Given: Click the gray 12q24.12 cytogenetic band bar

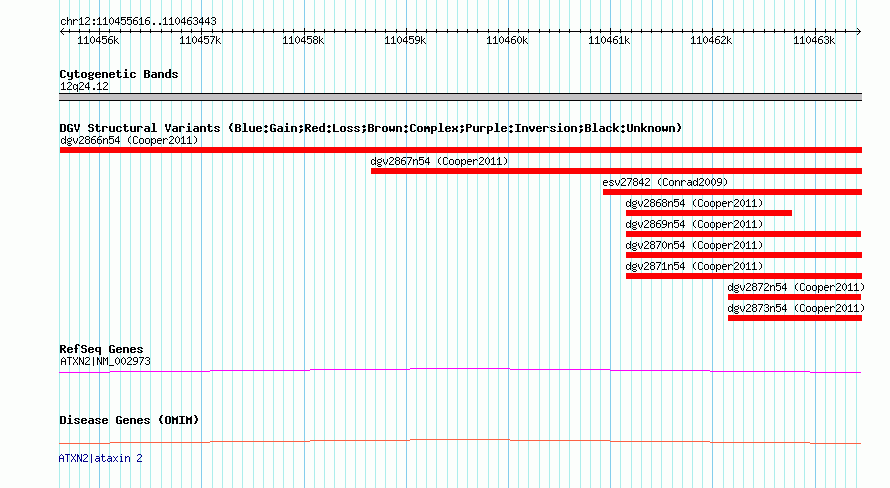Looking at the screenshot, I should tap(461, 97).
